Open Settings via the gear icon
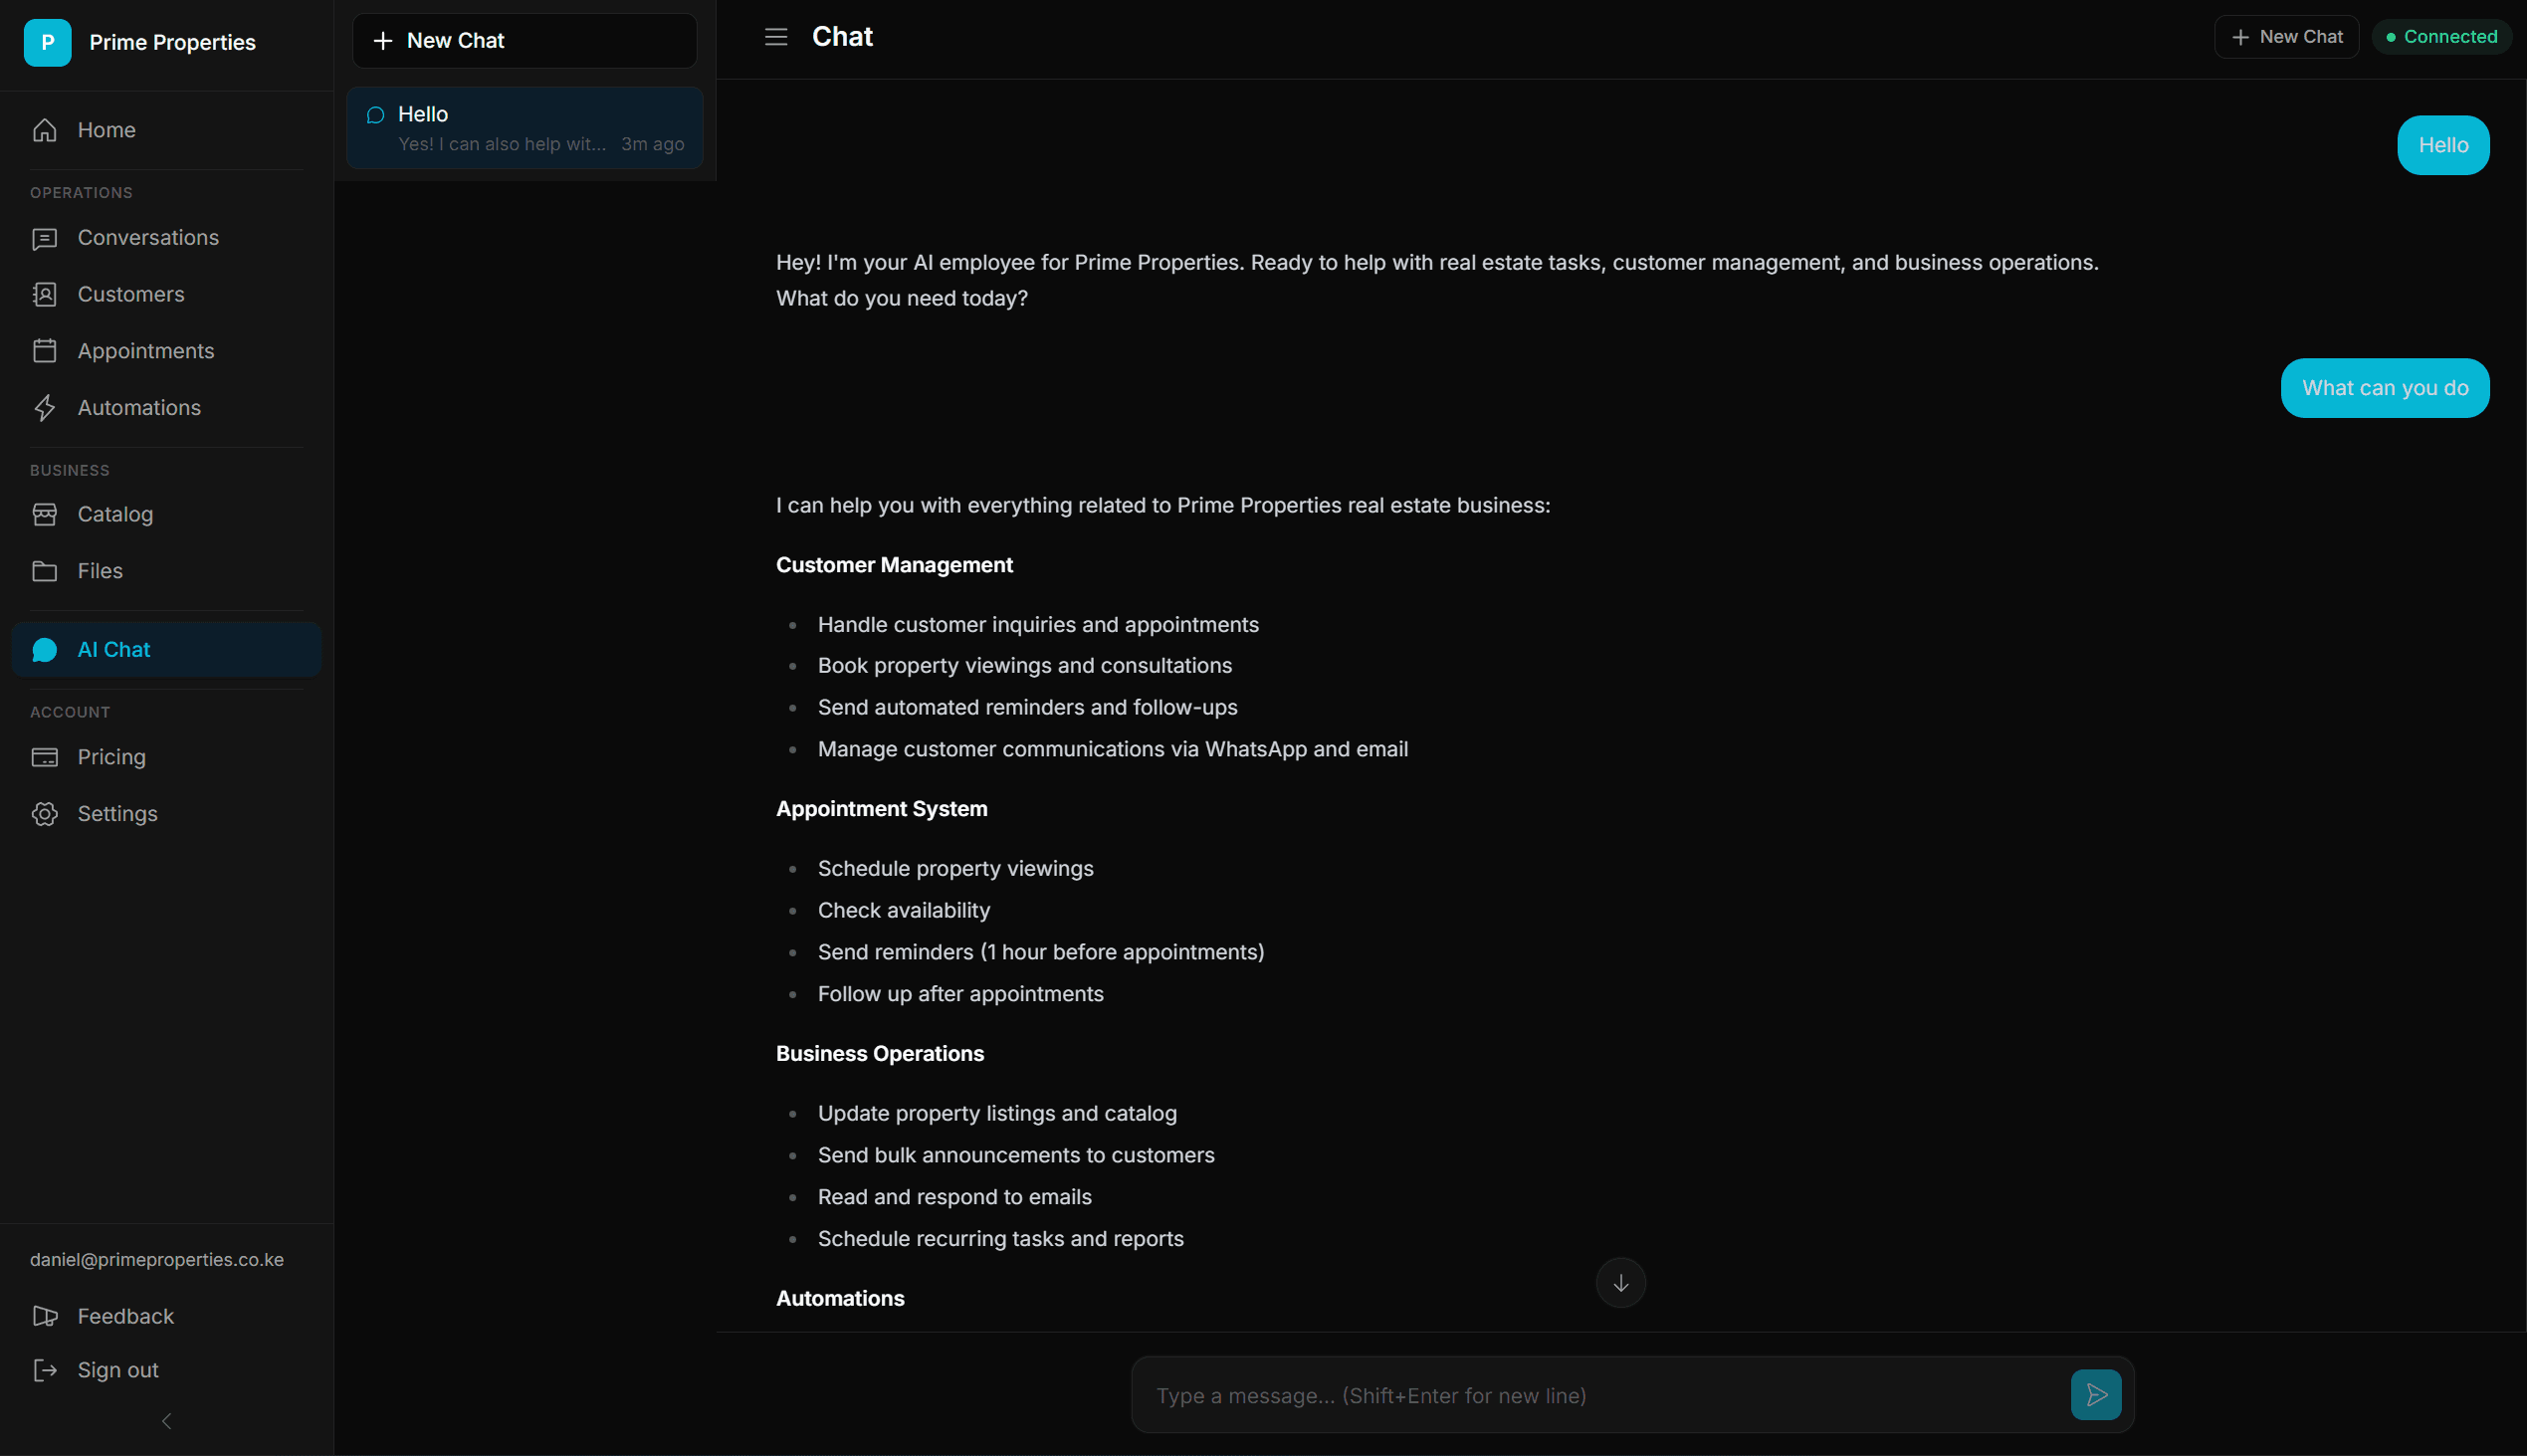The width and height of the screenshot is (2527, 1456). (x=44, y=814)
